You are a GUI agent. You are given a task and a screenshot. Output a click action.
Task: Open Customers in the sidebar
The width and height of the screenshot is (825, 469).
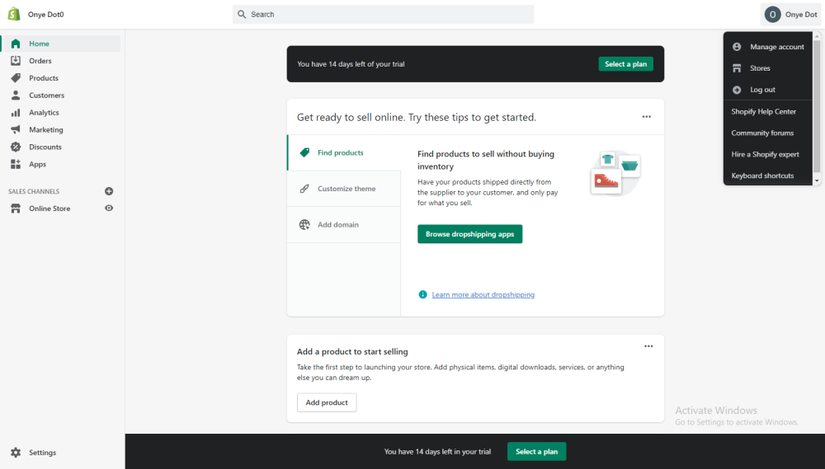point(62,95)
